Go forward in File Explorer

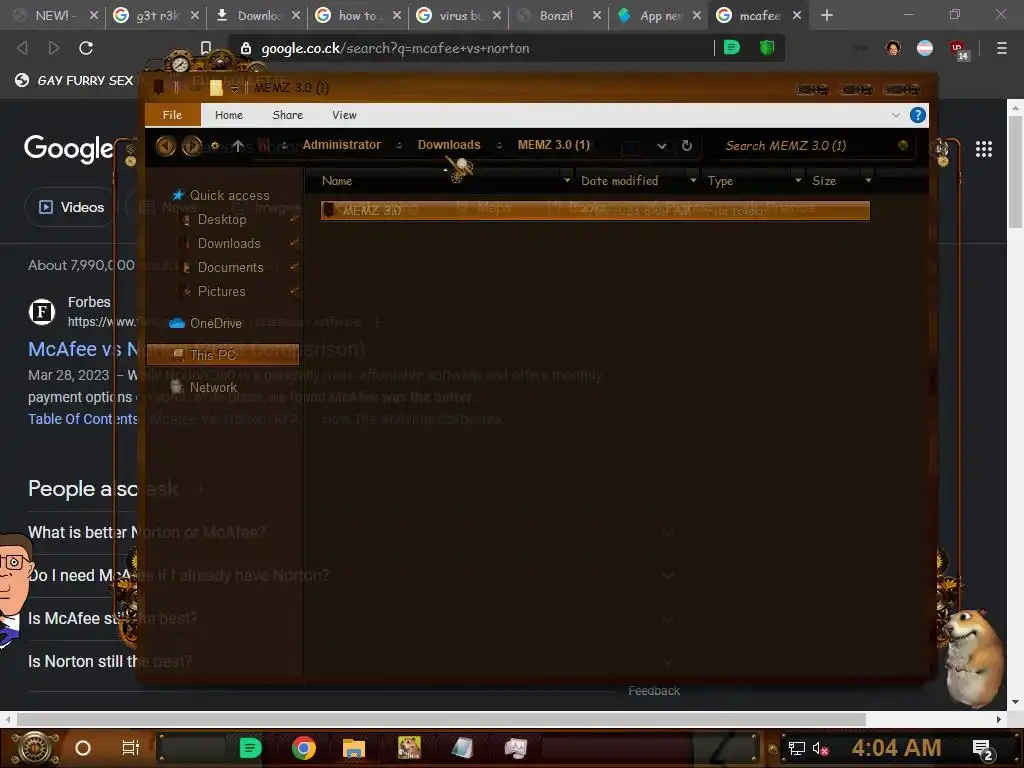pos(191,146)
